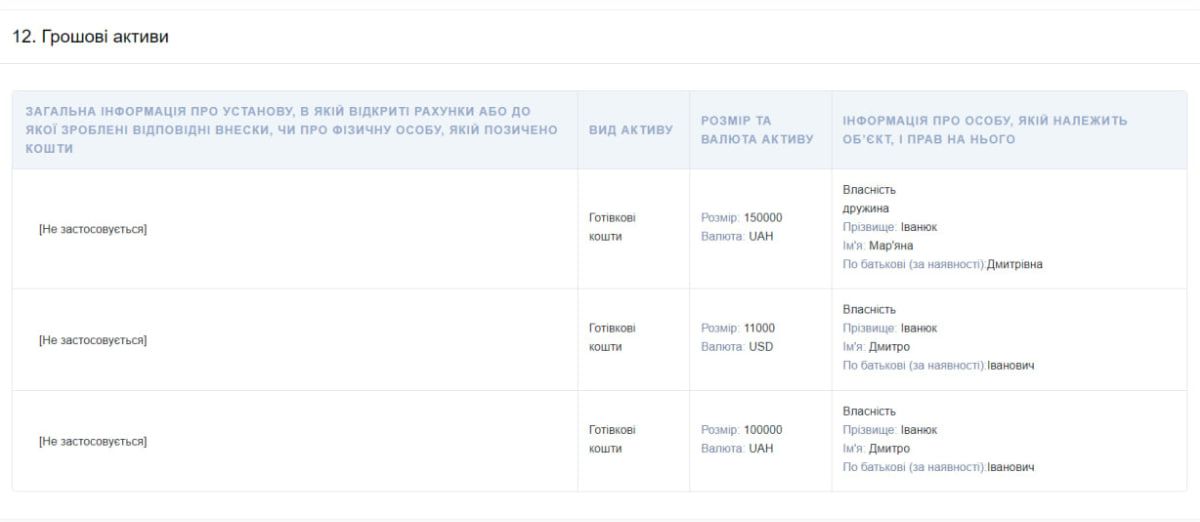
Task: Click the "12. Грошові активи" section heading
Action: tap(90, 37)
